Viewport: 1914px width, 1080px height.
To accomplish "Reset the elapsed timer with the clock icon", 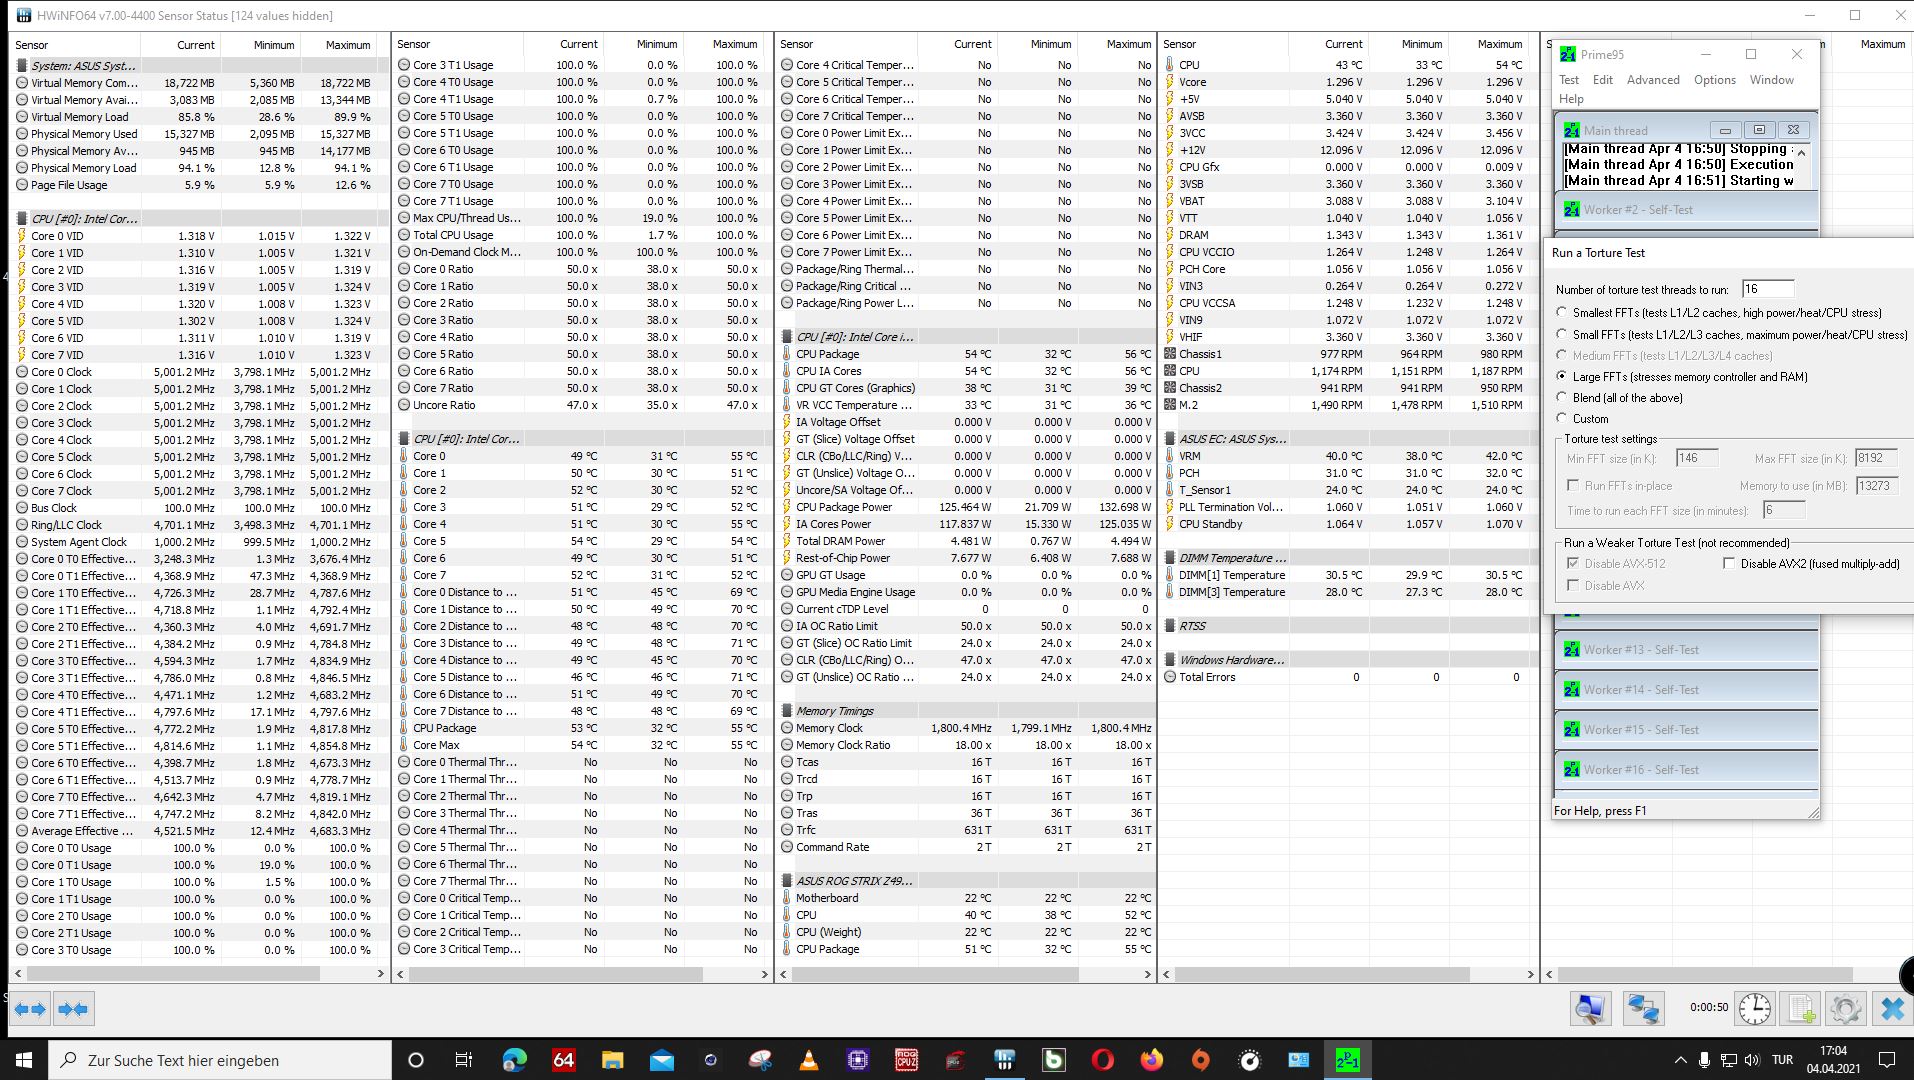I will (x=1755, y=1008).
